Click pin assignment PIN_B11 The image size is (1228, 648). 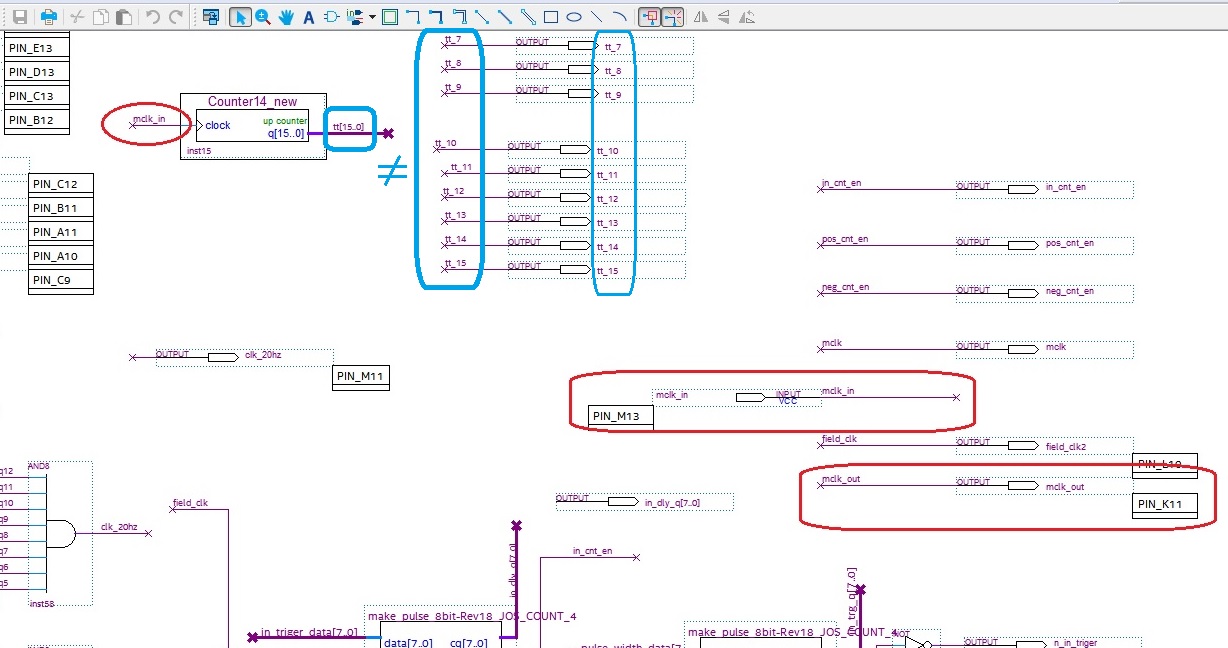point(61,208)
